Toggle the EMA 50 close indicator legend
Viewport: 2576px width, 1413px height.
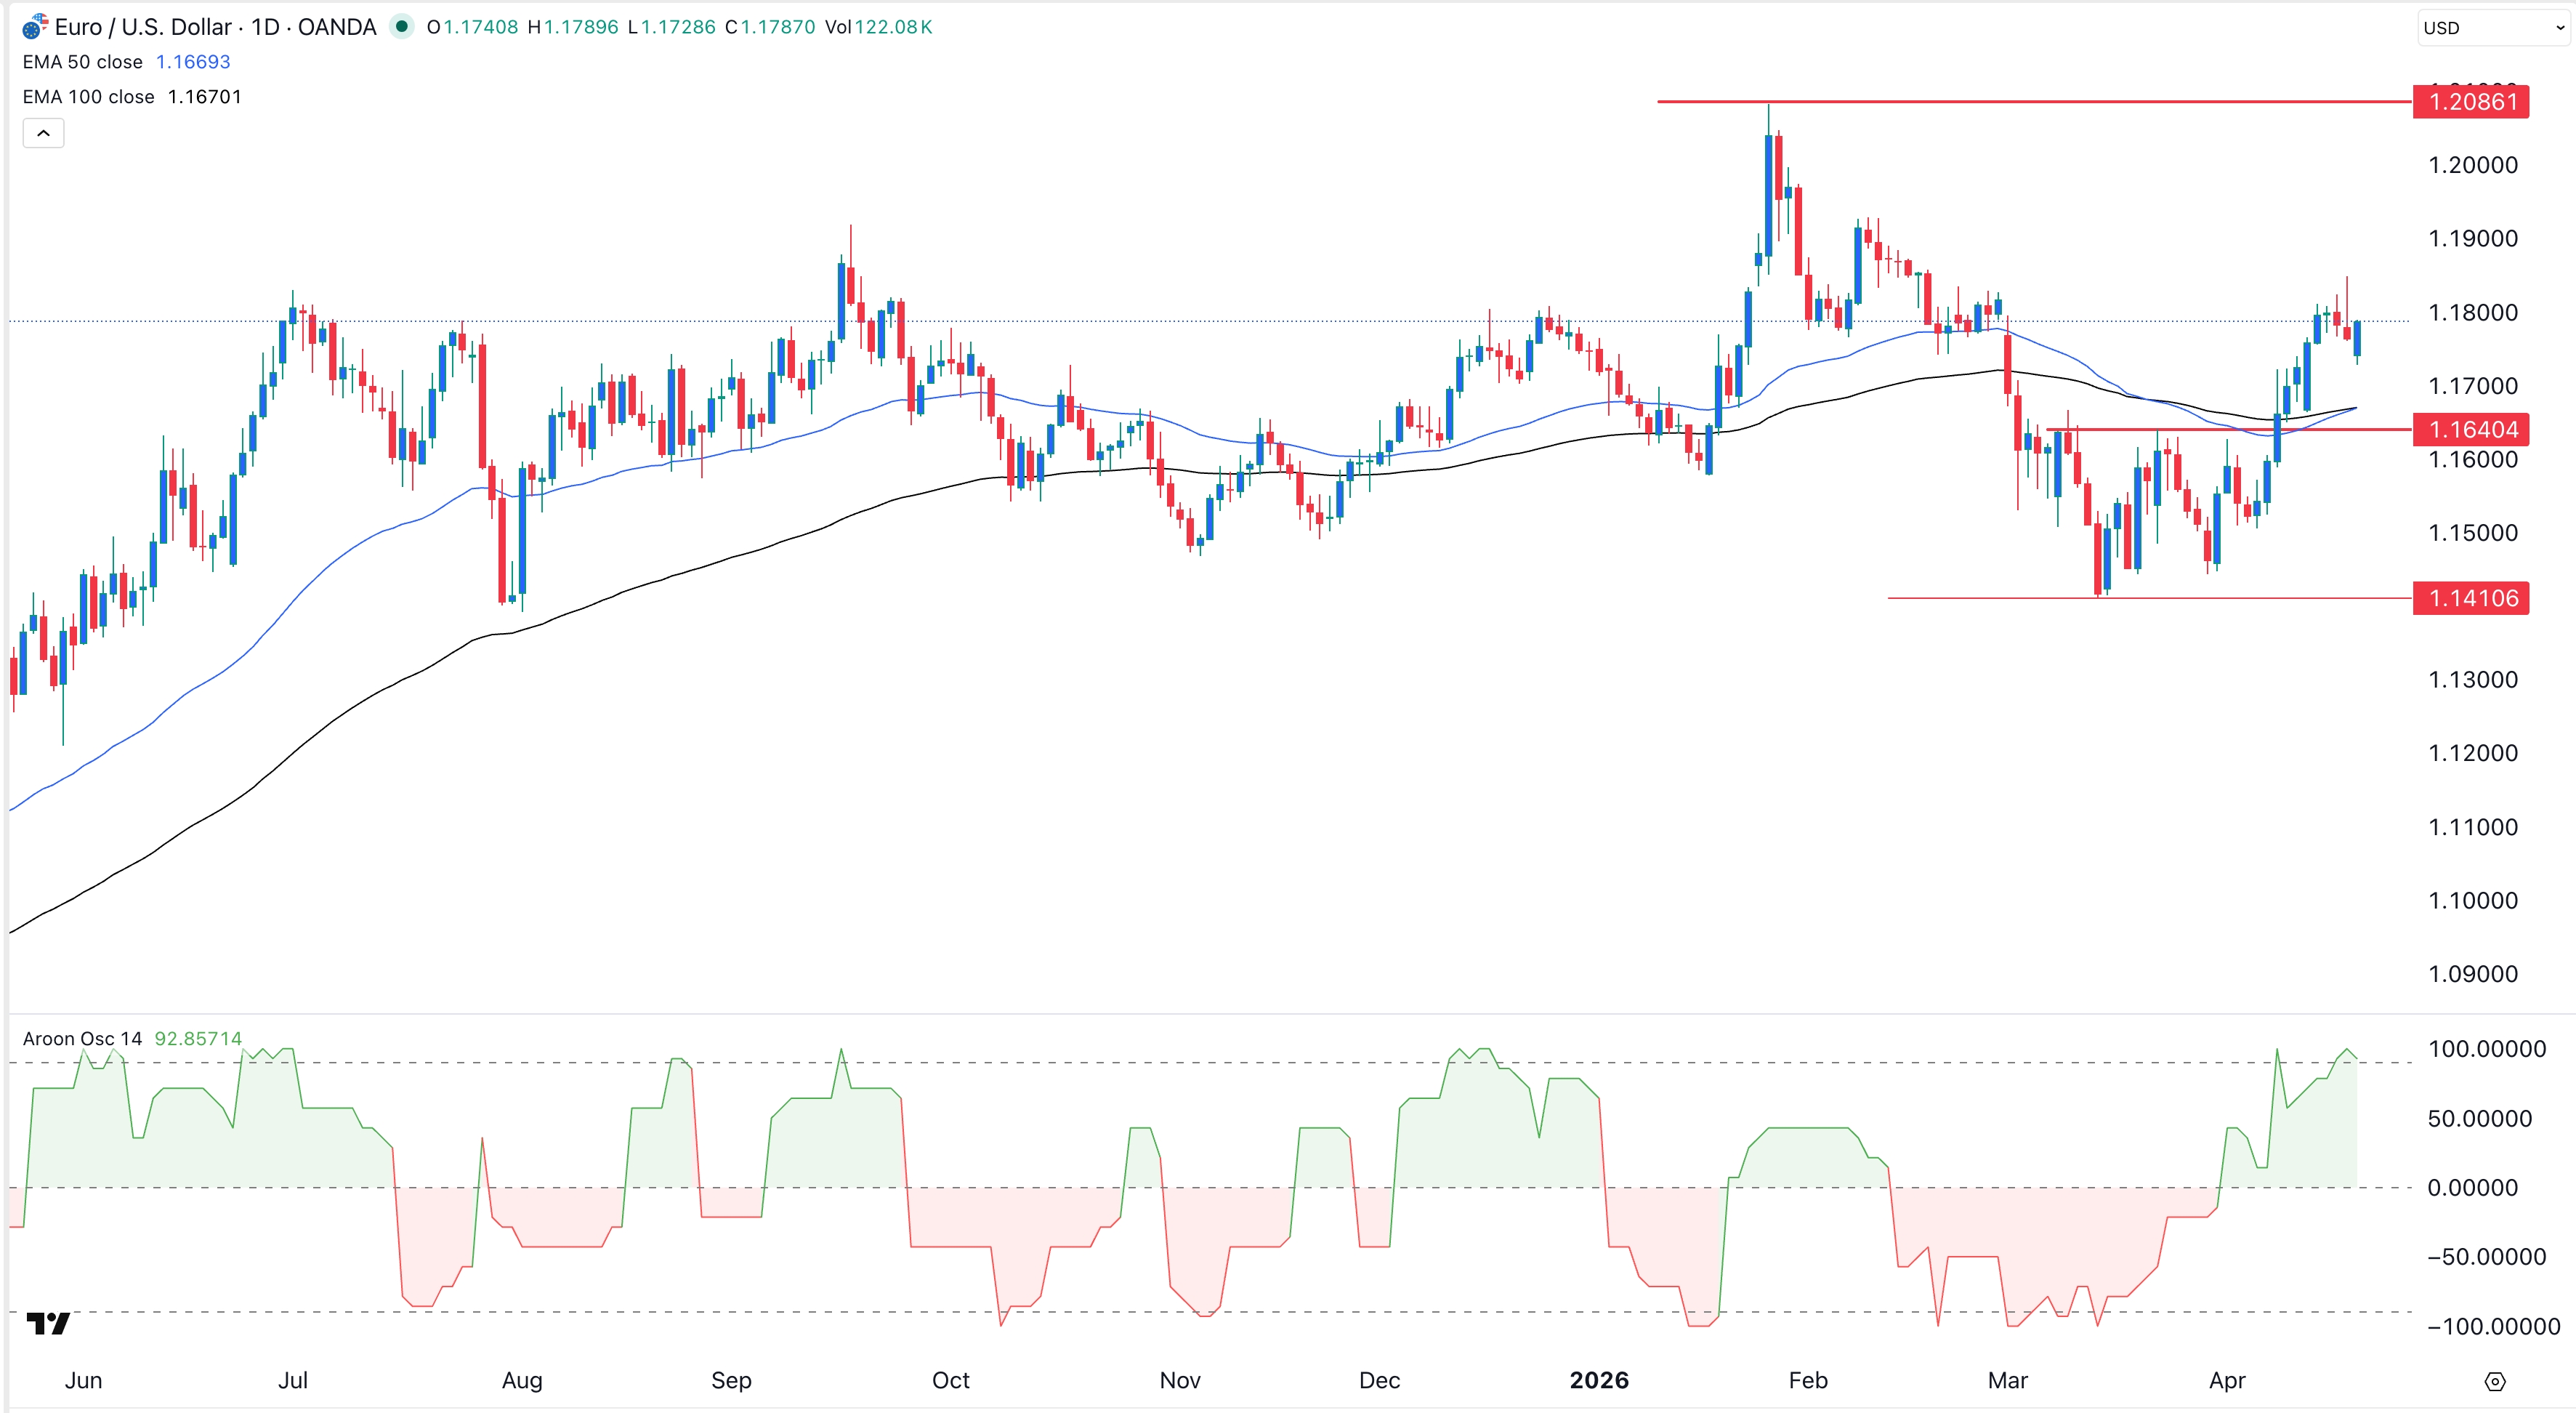[83, 61]
